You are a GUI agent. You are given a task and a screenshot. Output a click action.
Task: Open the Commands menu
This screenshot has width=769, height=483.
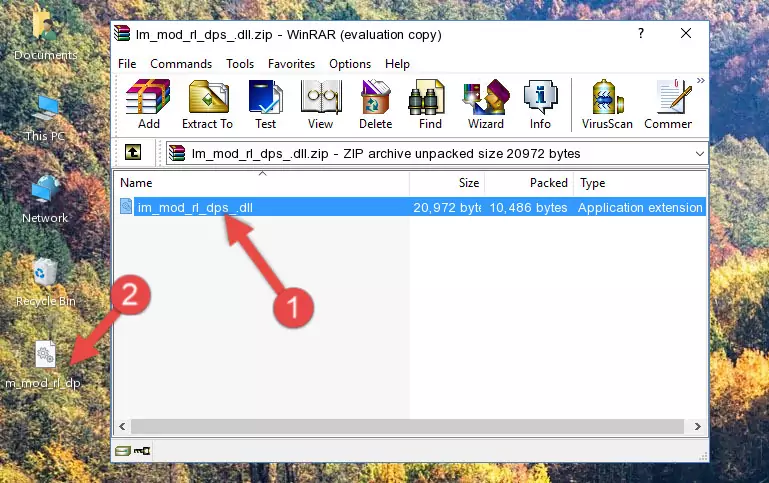181,64
